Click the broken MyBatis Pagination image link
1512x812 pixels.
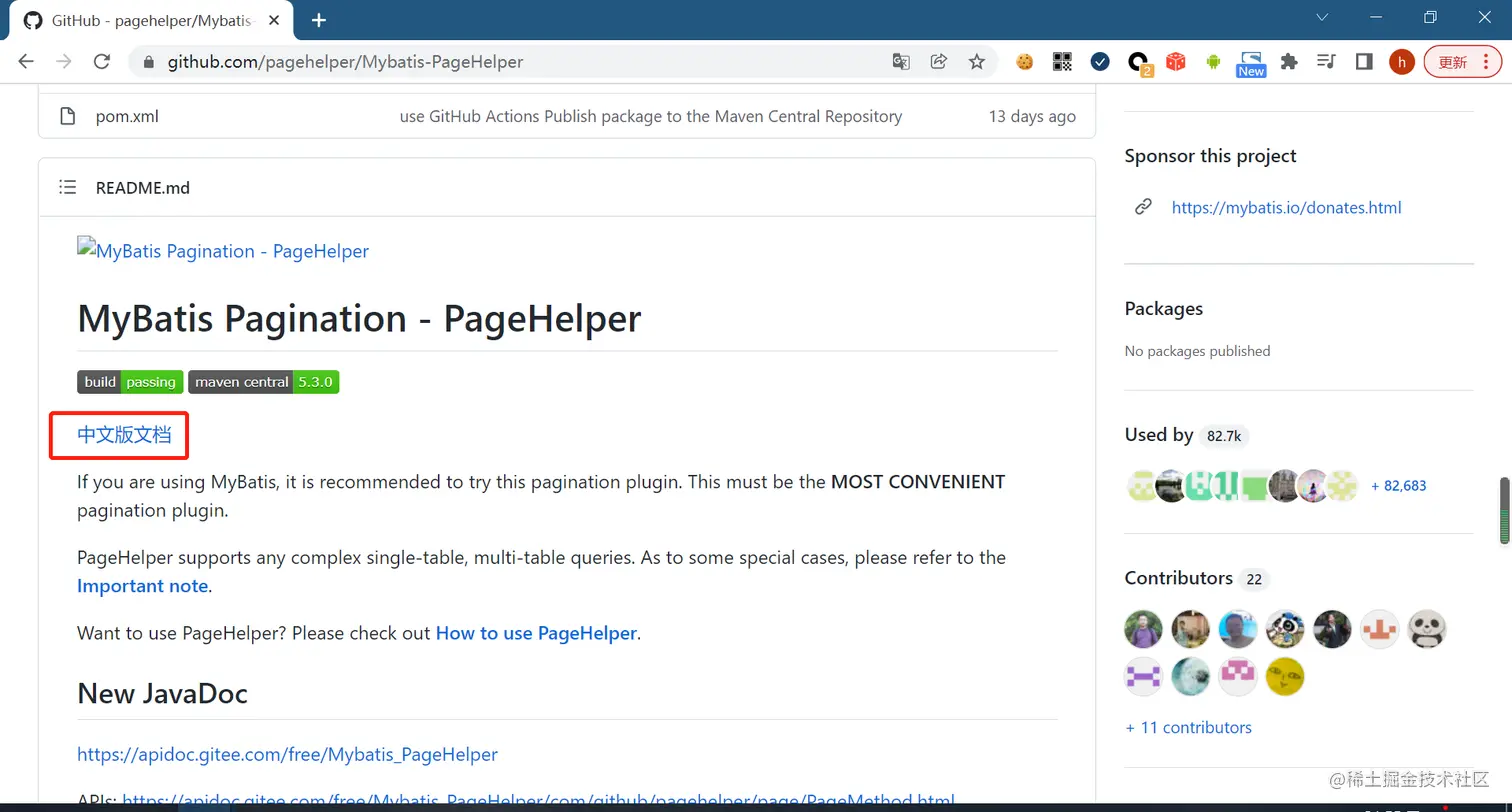point(223,251)
